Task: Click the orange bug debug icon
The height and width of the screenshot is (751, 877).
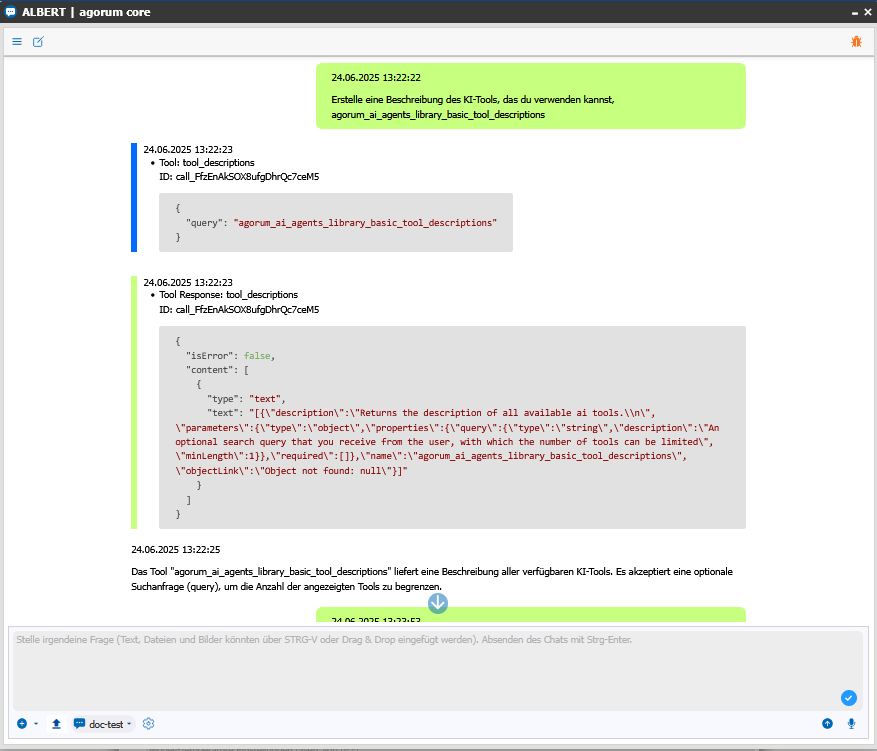Action: pos(856,41)
